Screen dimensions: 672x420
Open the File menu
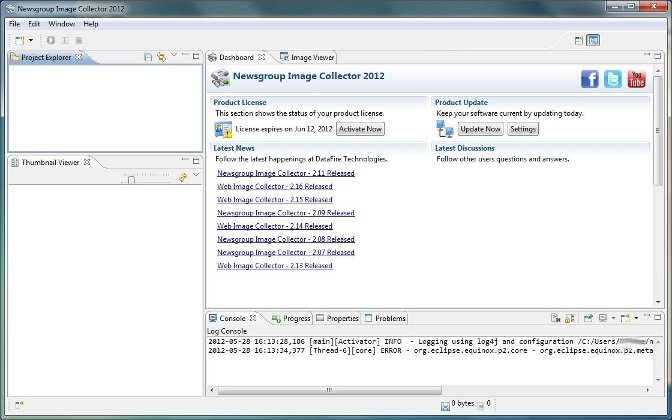14,24
